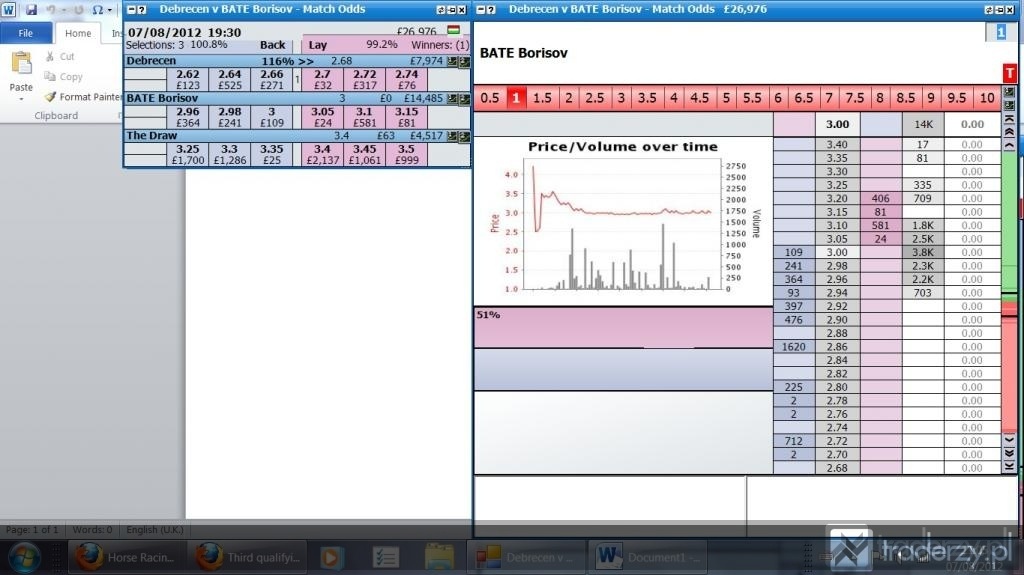Click Cut in Clipboard group
This screenshot has width=1024, height=575.
[x=60, y=57]
